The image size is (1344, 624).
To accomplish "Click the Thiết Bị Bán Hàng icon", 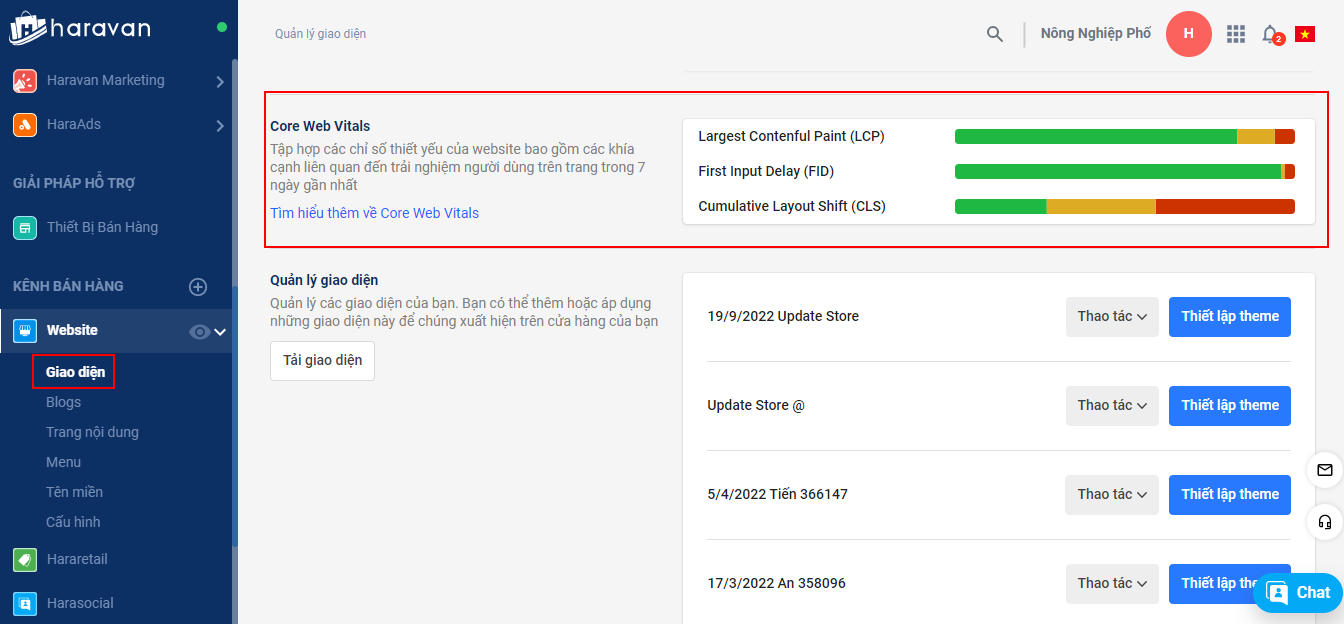I will point(25,228).
